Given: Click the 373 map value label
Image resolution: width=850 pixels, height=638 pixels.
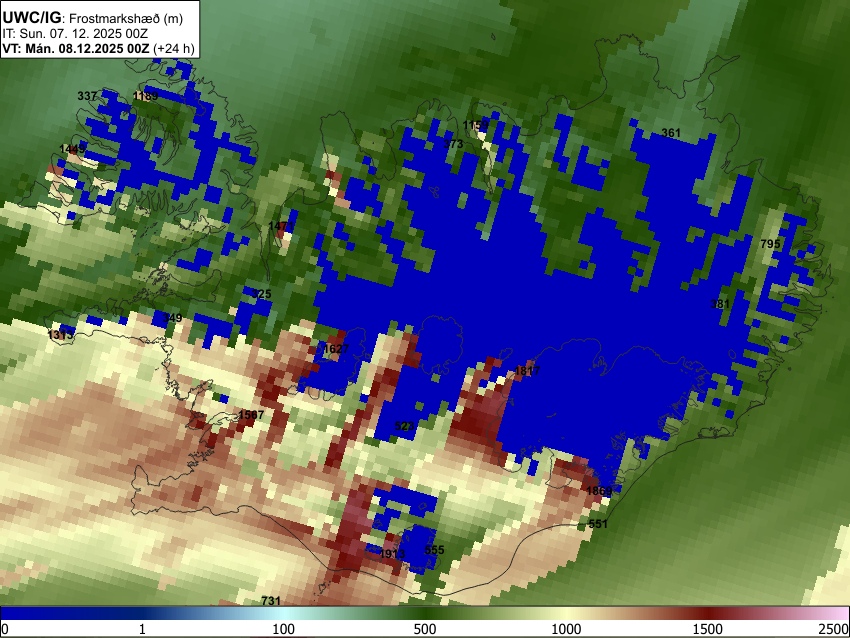Looking at the screenshot, I should (x=453, y=144).
